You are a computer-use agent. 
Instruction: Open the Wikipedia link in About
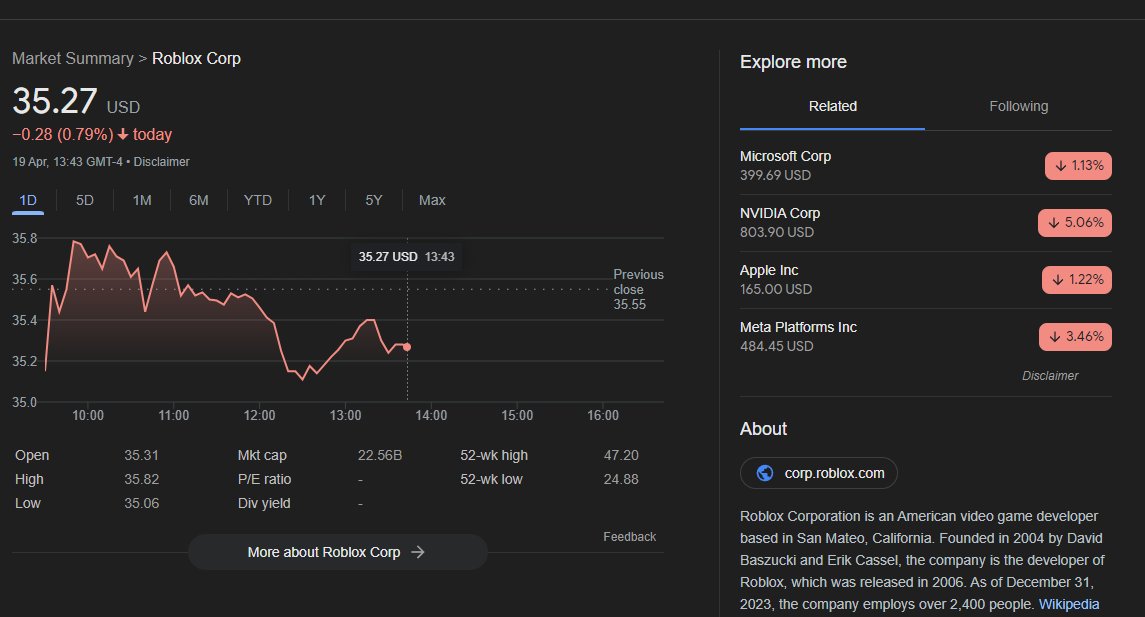click(1069, 605)
